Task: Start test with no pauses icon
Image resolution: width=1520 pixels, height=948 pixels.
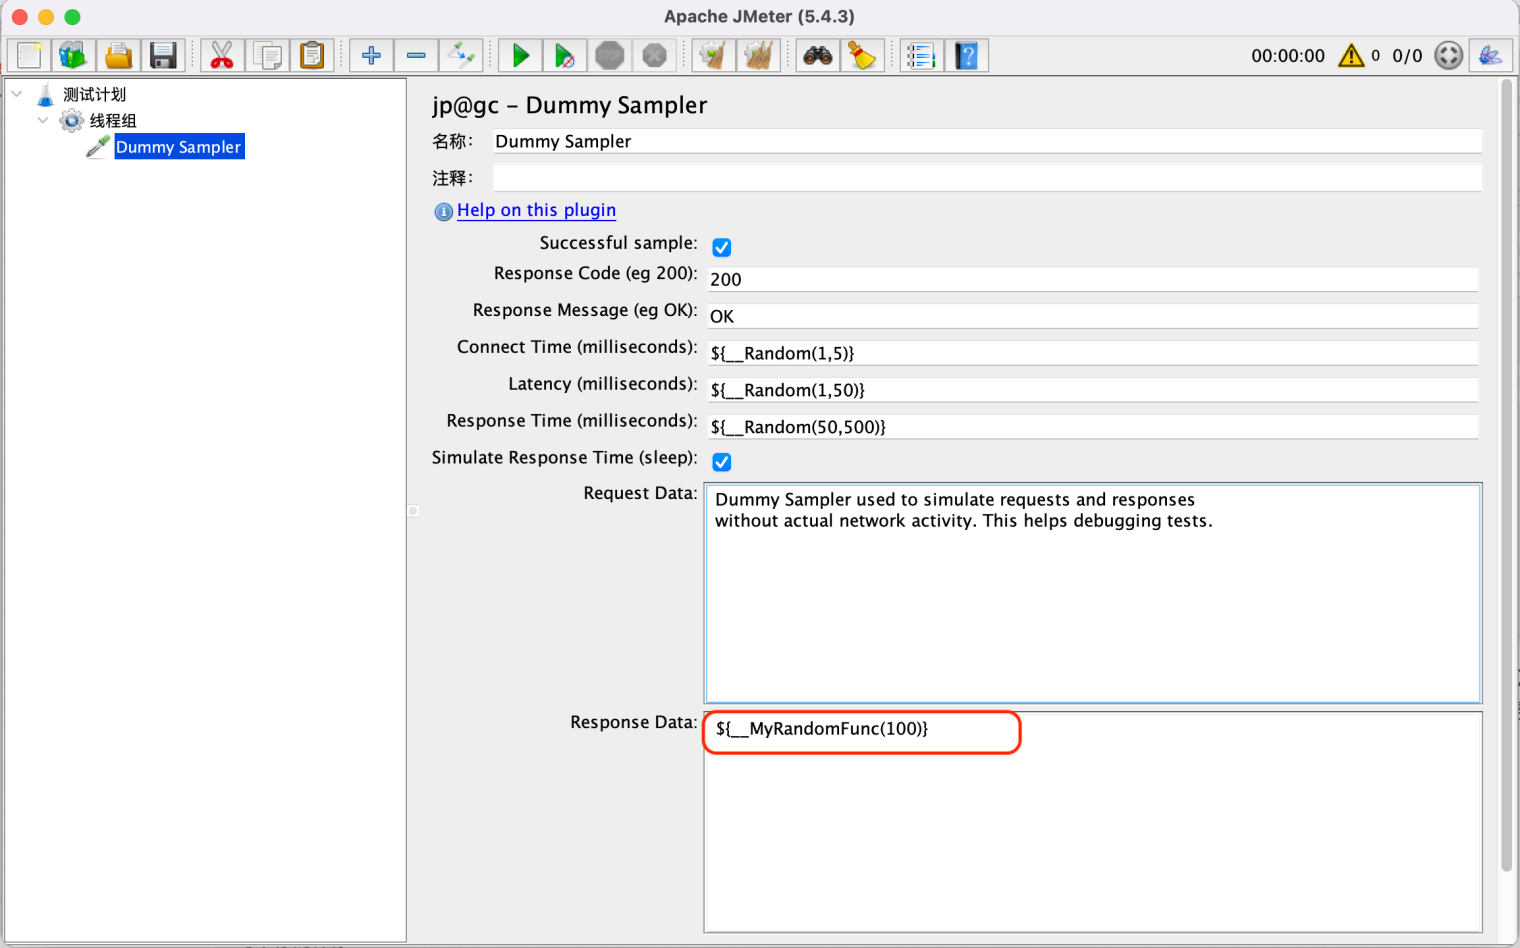Action: 565,55
